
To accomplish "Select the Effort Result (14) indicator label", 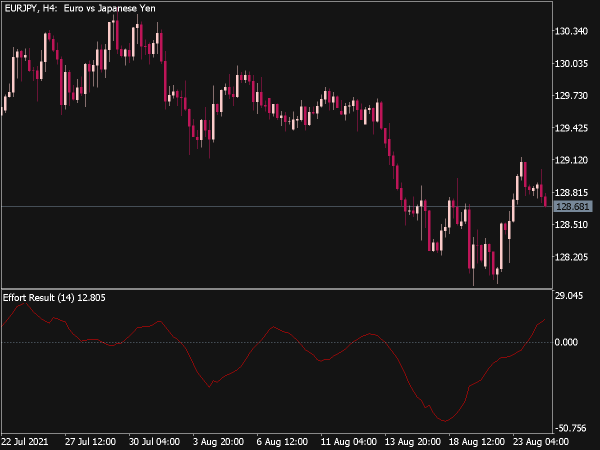I will [54, 298].
